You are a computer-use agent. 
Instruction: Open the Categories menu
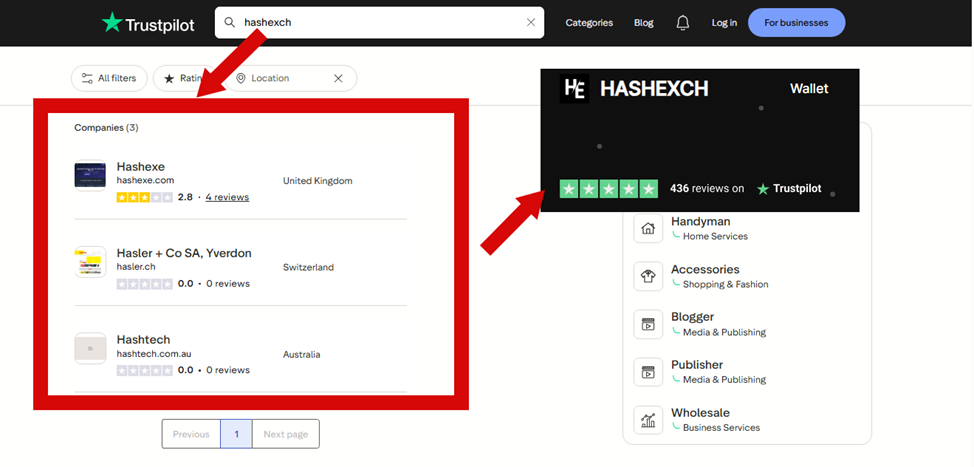pos(589,23)
